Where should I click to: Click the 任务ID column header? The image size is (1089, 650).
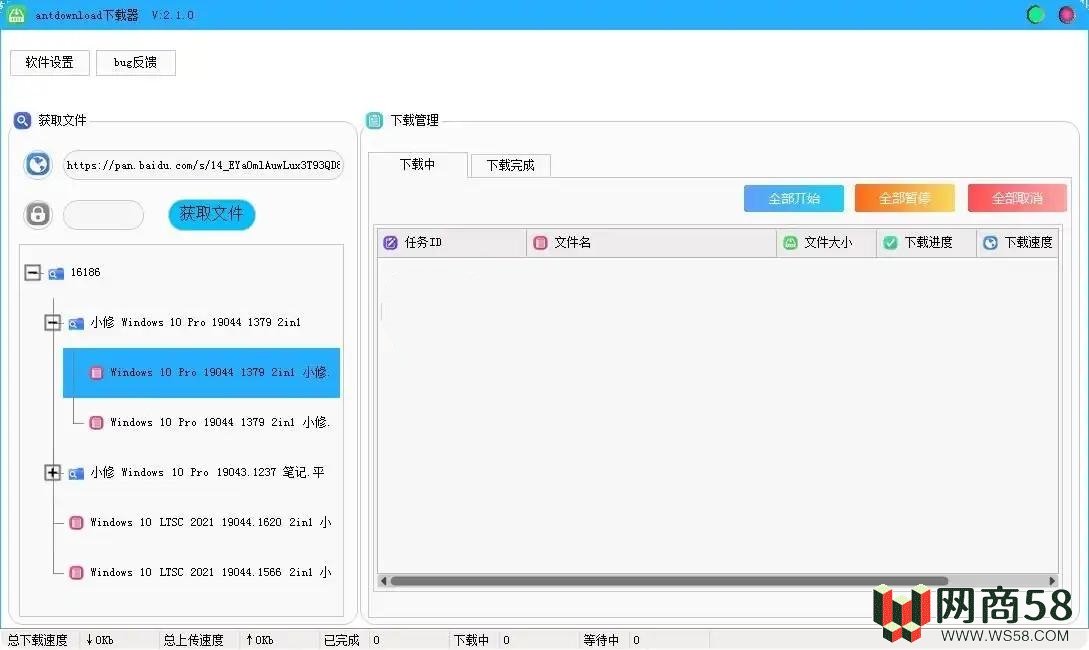click(452, 242)
